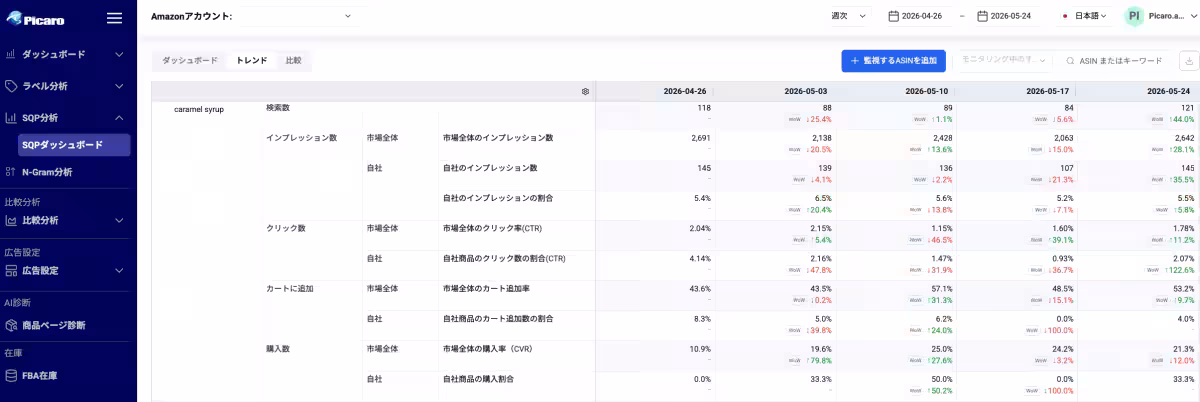Click the 商品ページ診断 box icon

11,325
